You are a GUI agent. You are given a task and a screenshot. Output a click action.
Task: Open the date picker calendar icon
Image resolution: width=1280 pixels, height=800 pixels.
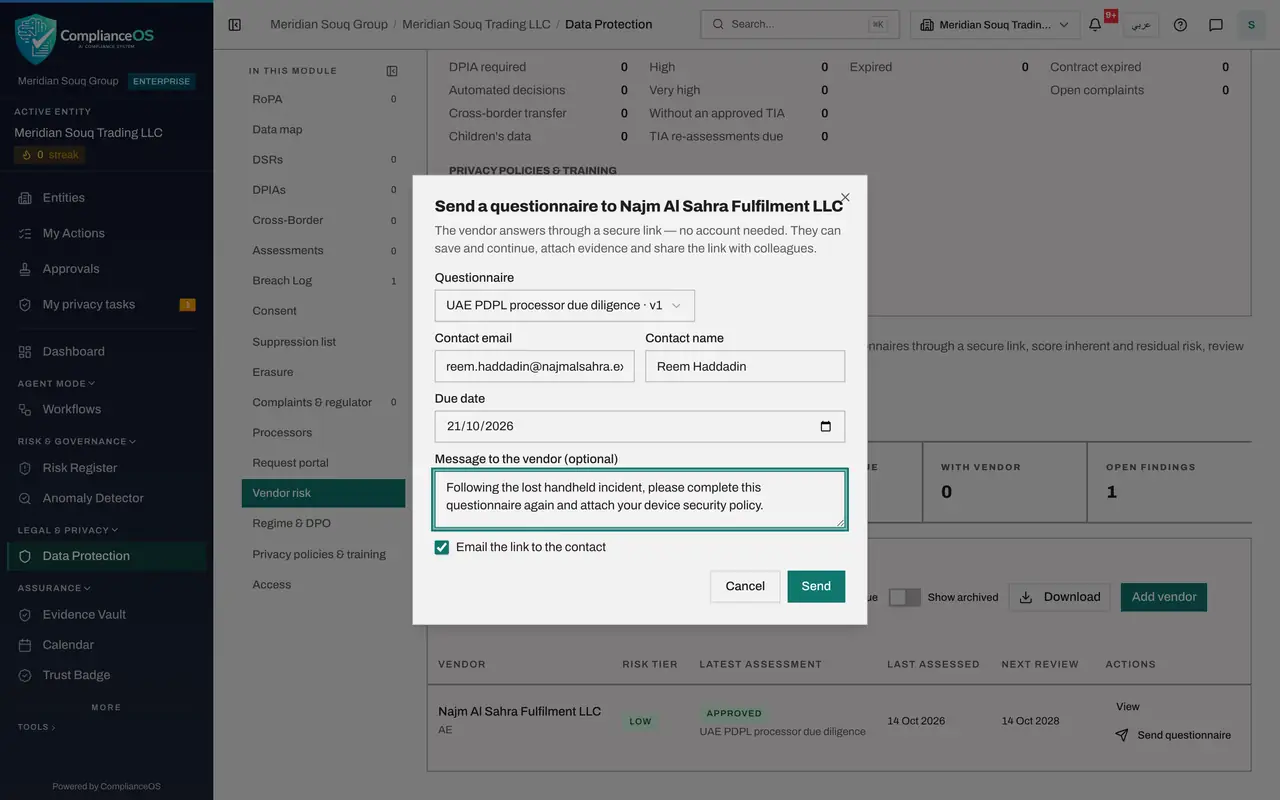click(826, 426)
